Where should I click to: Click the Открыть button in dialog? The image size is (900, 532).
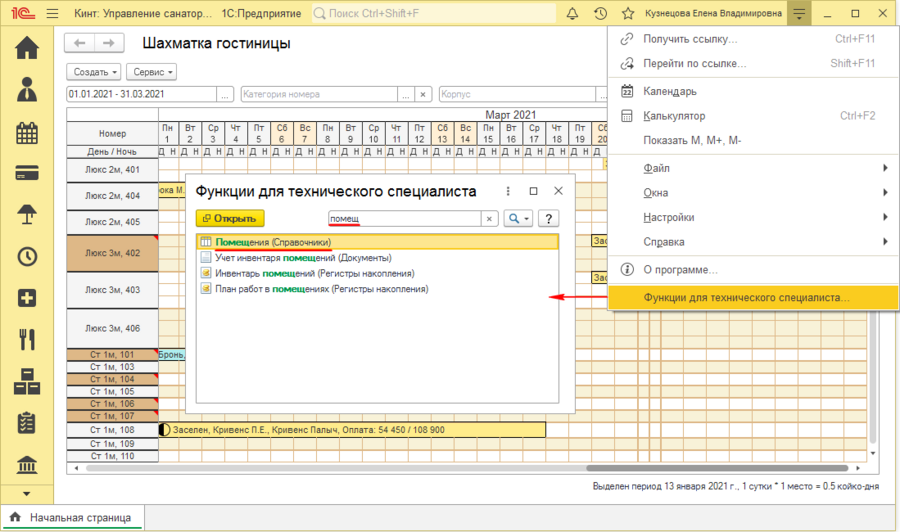[230, 219]
